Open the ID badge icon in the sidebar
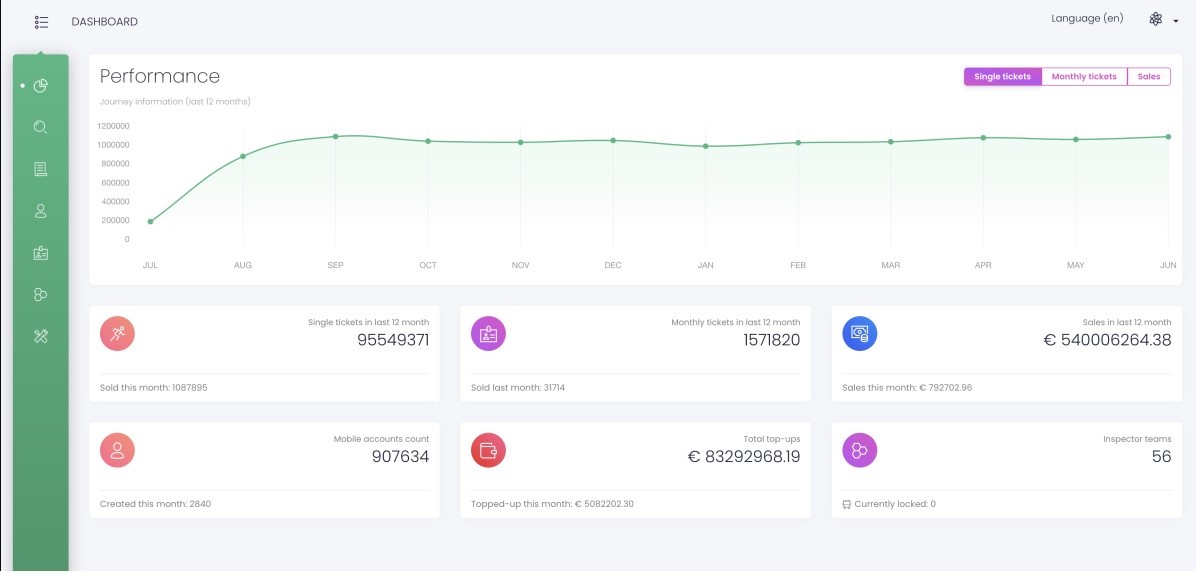This screenshot has width=1196, height=584. 40,253
